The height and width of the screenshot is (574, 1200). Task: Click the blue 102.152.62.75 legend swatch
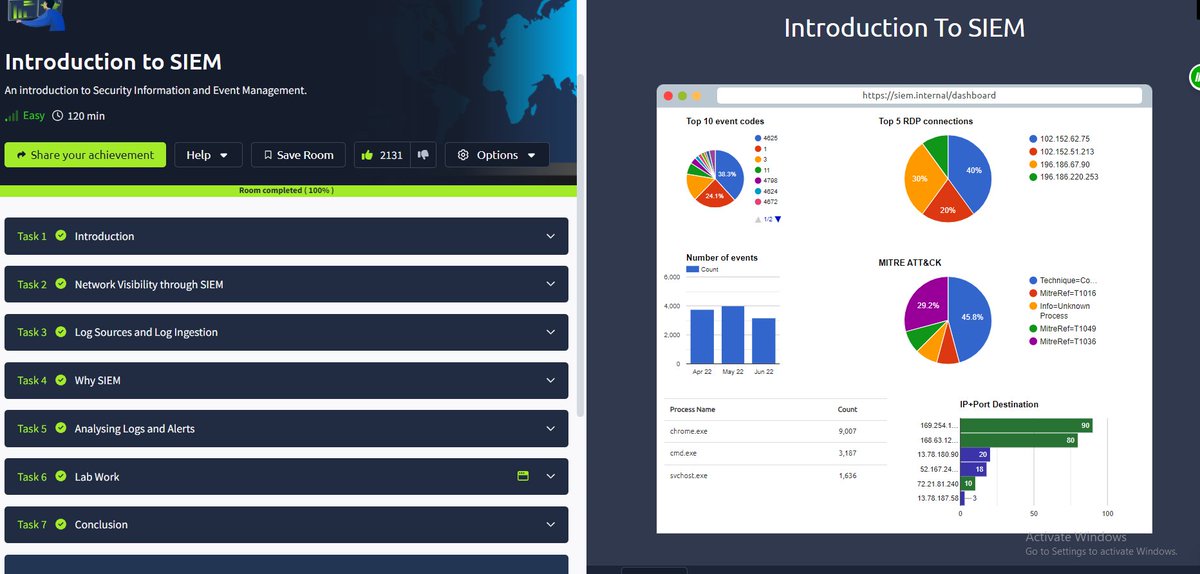point(1033,139)
